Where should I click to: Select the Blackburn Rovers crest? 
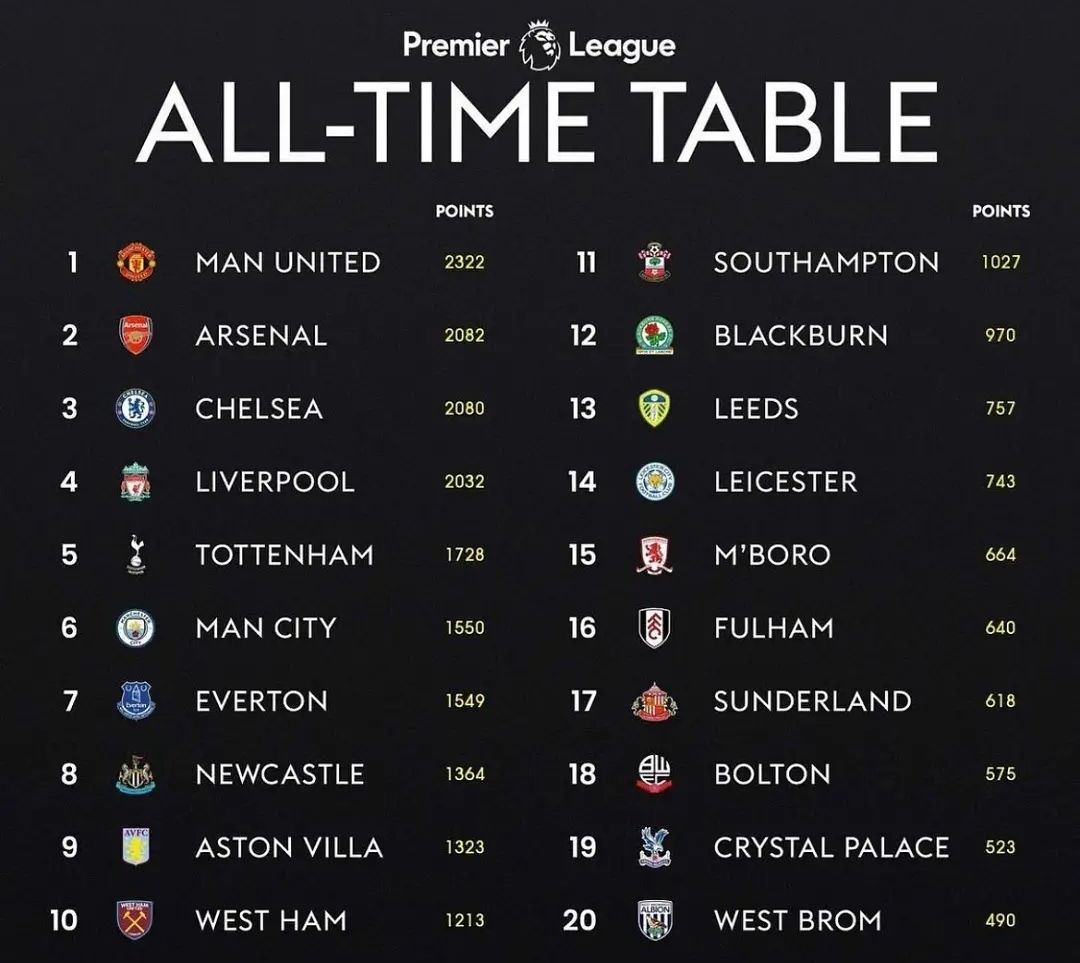[x=654, y=335]
